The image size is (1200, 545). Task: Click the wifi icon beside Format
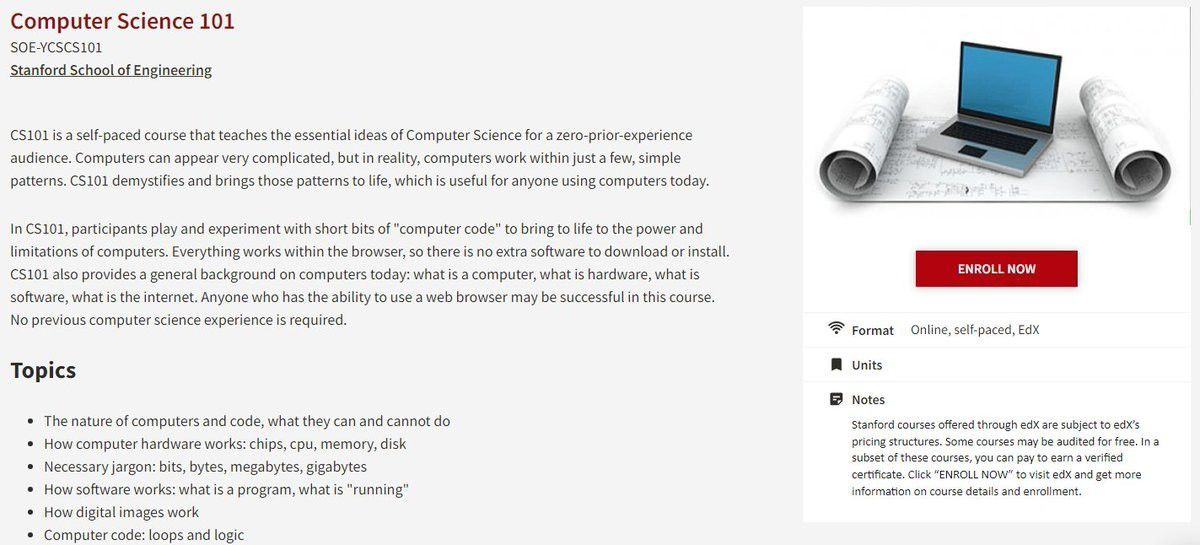coord(836,329)
